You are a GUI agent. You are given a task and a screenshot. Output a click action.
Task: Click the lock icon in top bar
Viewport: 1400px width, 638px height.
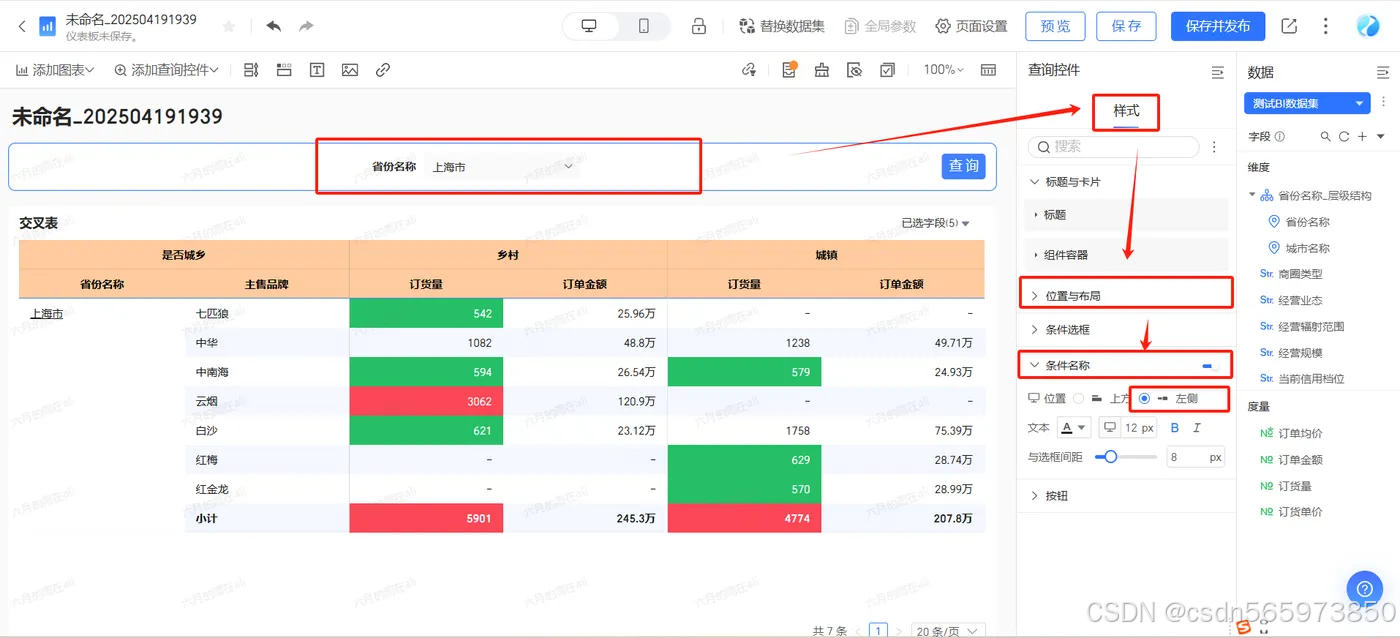pyautogui.click(x=699, y=26)
